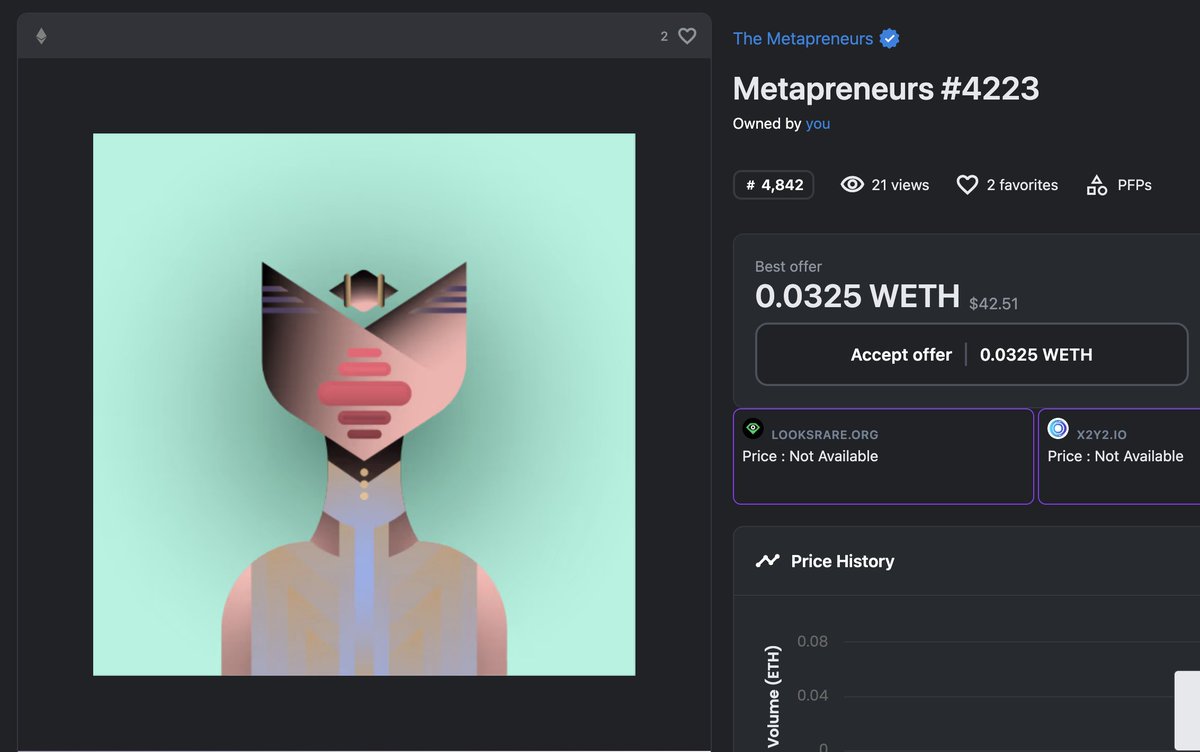Click the Volume (ETH) axis label
The image size is (1200, 752).
(x=773, y=697)
